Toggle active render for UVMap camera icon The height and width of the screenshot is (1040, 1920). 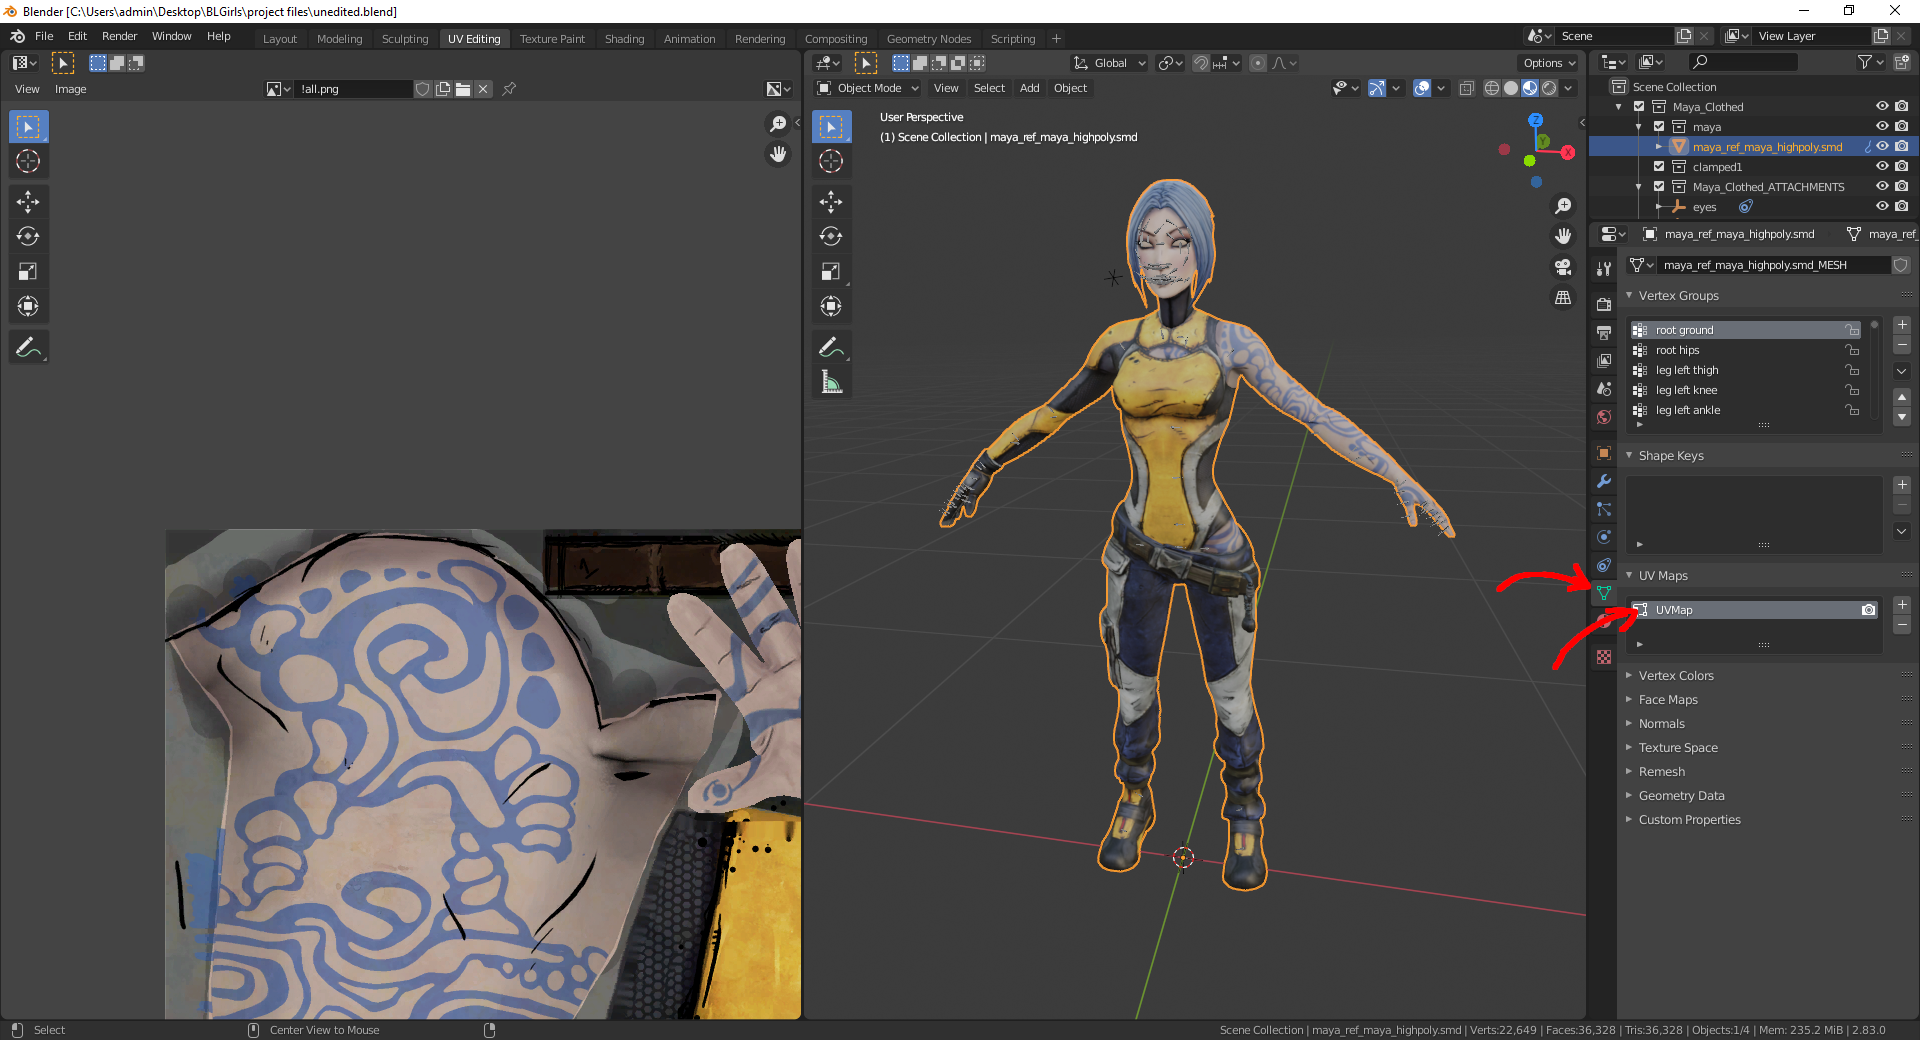coord(1868,610)
